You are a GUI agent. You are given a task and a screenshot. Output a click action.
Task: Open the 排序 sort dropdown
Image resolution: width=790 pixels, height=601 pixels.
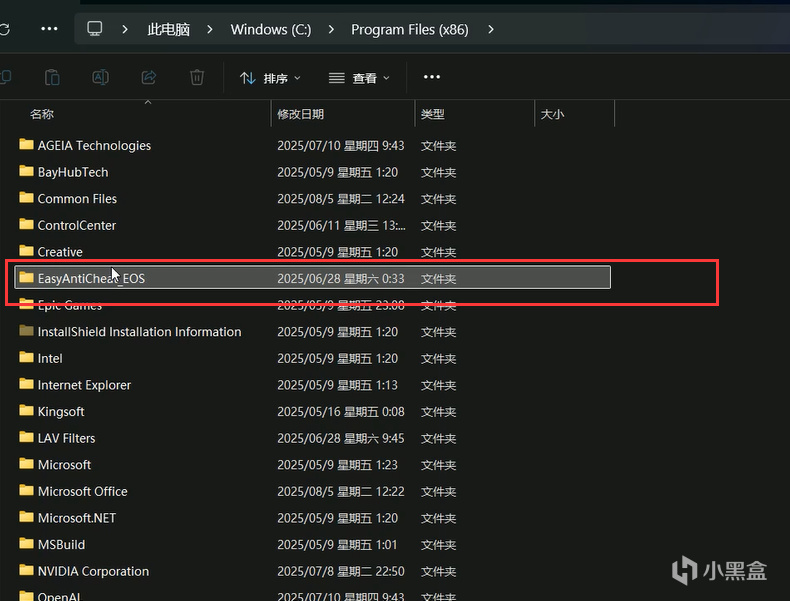pyautogui.click(x=271, y=78)
